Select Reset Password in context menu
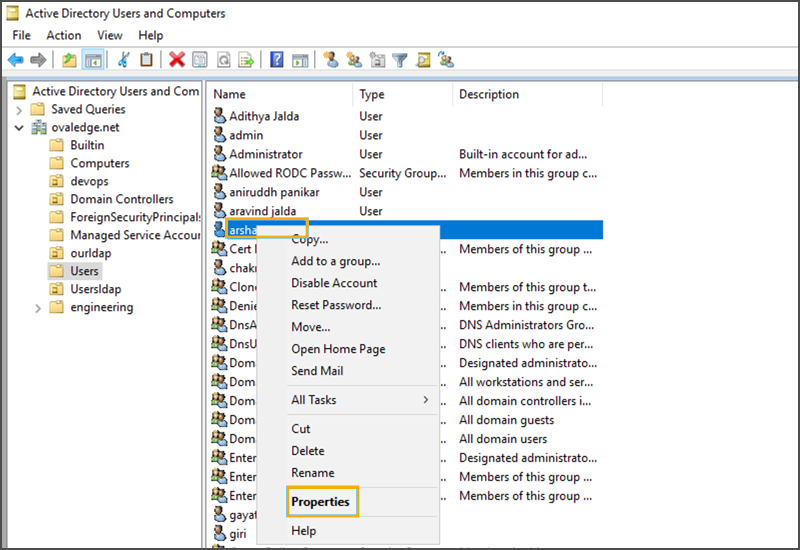The width and height of the screenshot is (800, 550). pyautogui.click(x=336, y=305)
